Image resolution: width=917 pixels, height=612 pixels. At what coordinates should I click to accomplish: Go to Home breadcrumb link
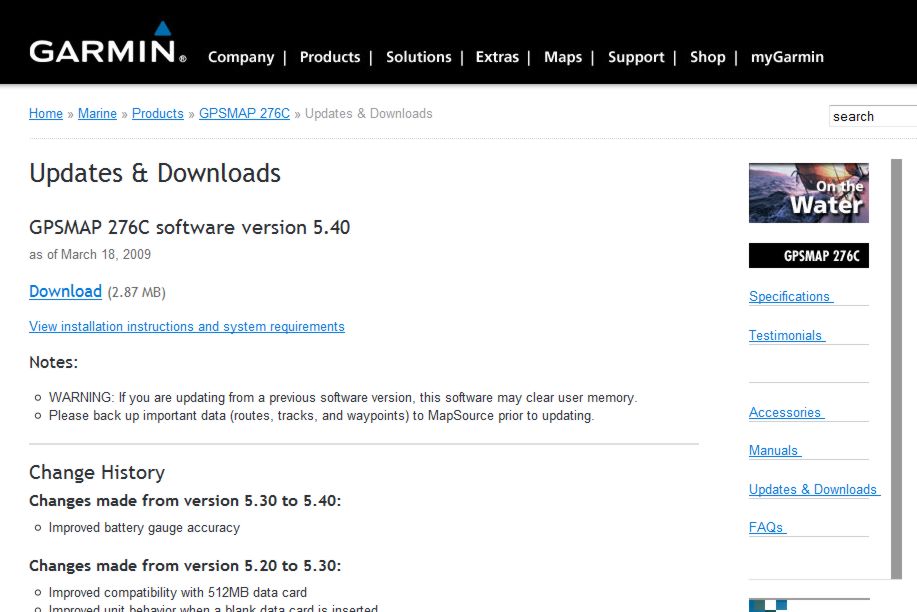[x=46, y=114]
